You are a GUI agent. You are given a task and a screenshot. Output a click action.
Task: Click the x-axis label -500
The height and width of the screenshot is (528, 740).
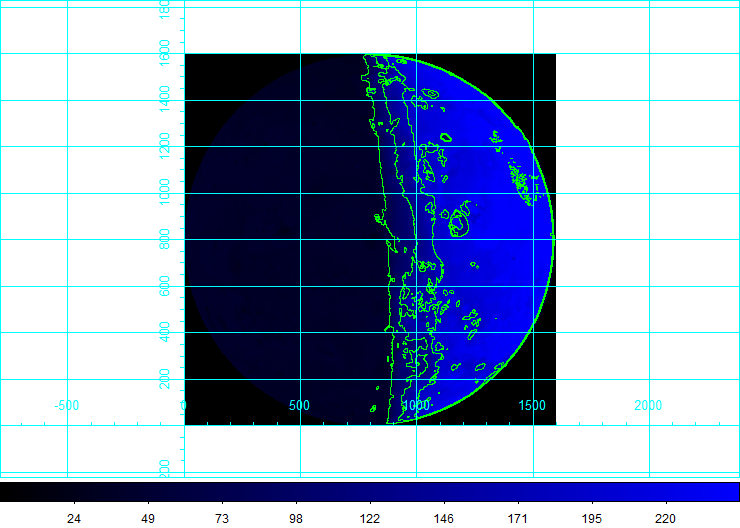coord(66,405)
